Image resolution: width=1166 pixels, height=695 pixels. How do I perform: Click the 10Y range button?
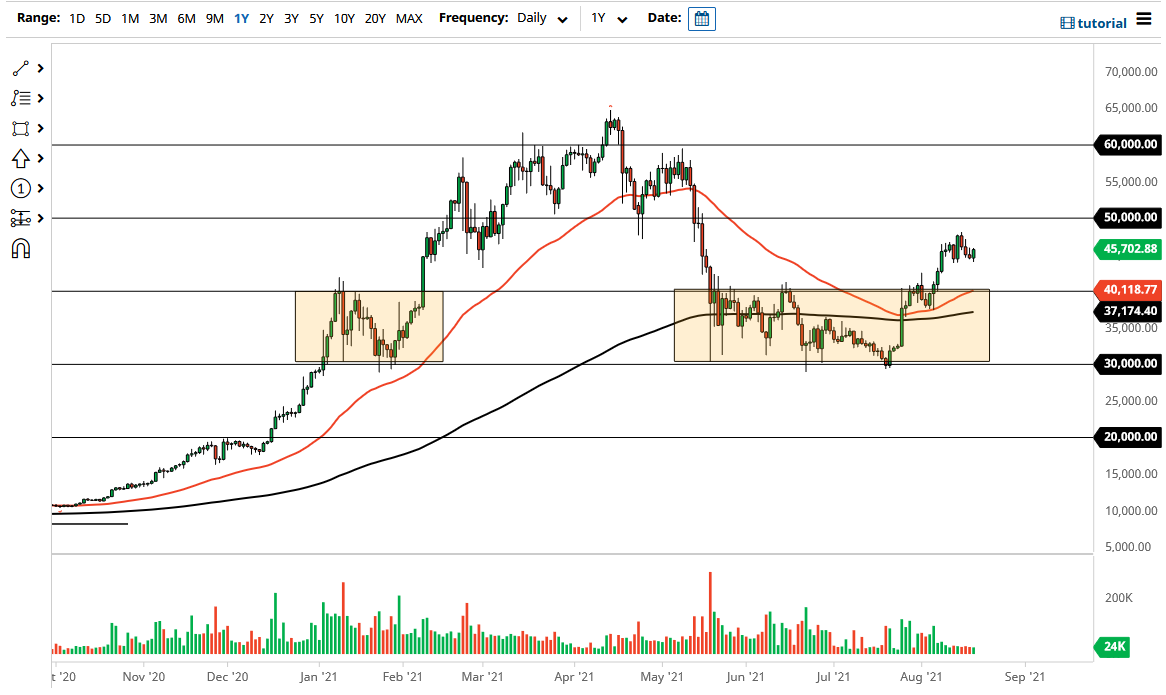coord(344,18)
